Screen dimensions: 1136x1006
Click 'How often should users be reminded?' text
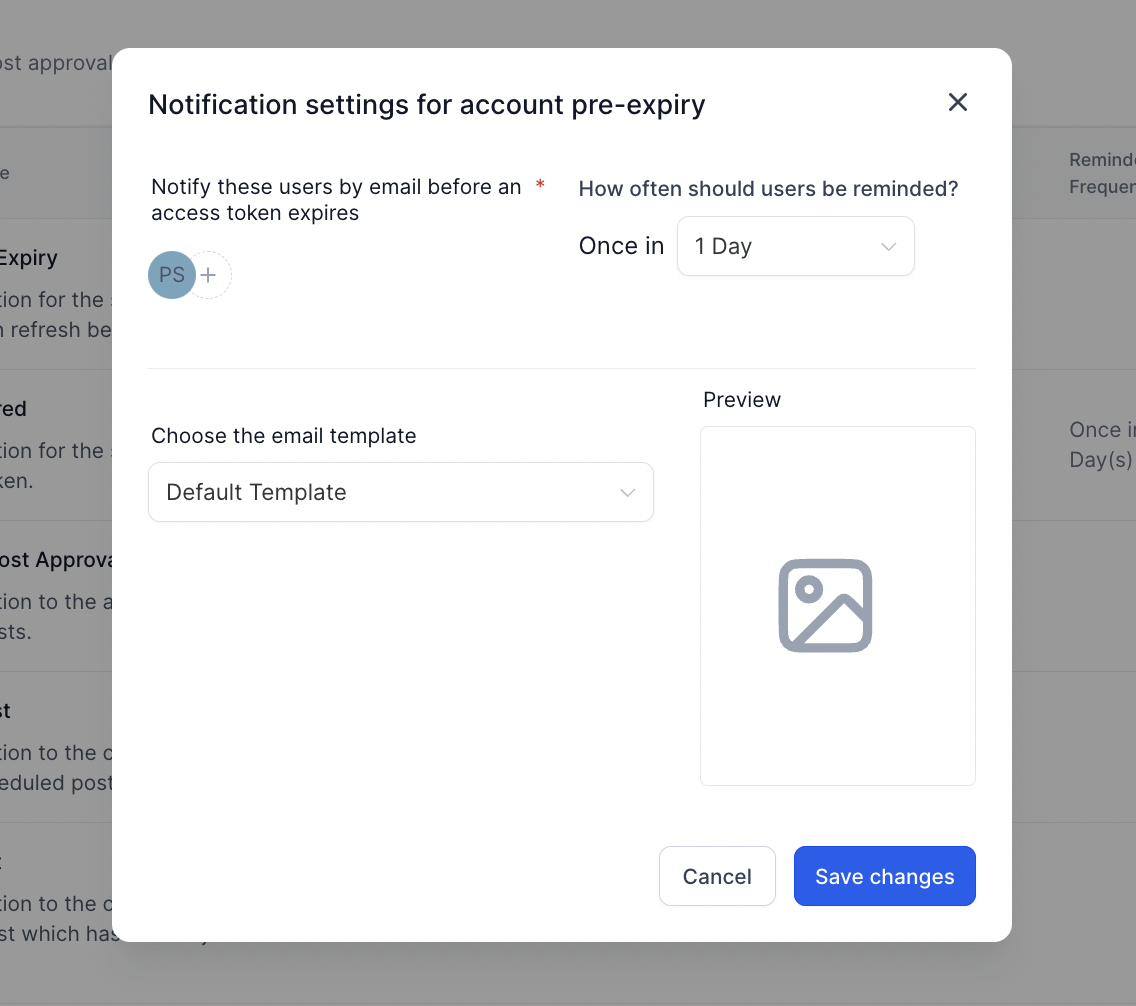768,188
